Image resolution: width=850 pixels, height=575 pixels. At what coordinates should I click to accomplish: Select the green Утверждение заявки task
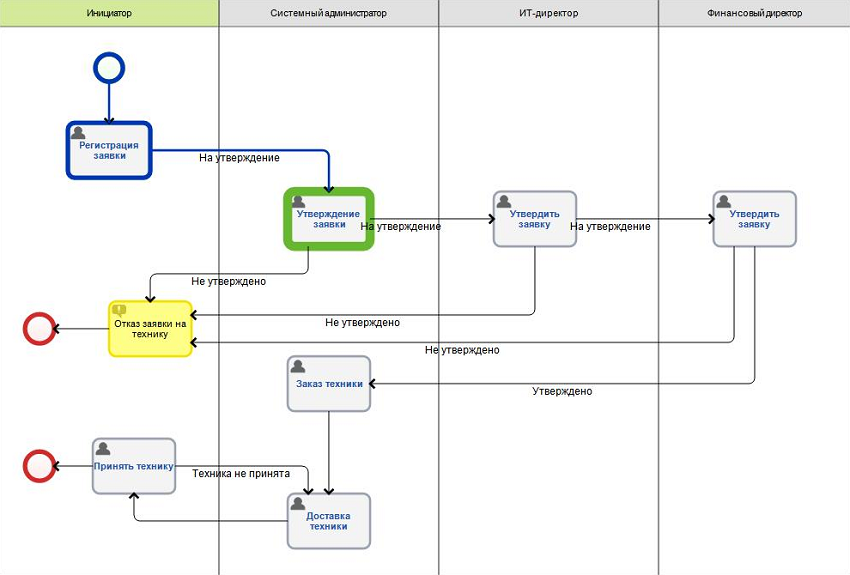329,219
